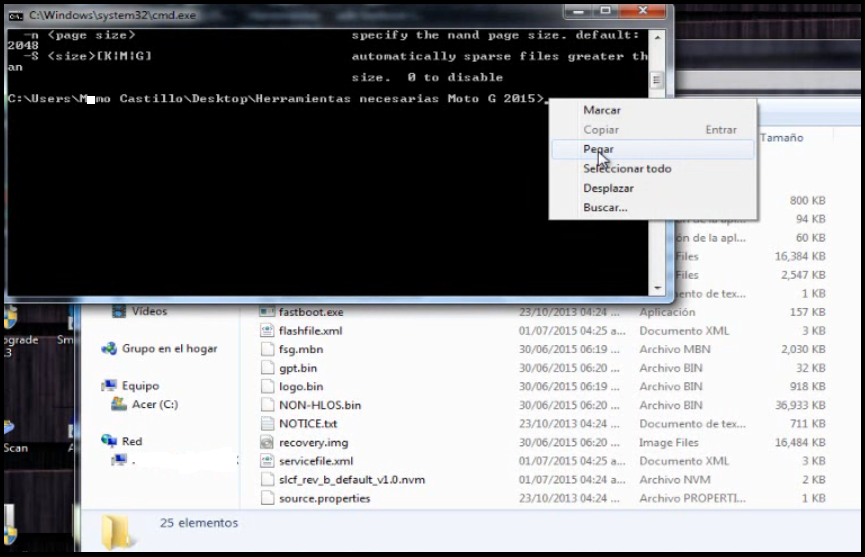Image resolution: width=865 pixels, height=557 pixels.
Task: Select Grupo en el hogar in sidebar
Action: point(169,349)
